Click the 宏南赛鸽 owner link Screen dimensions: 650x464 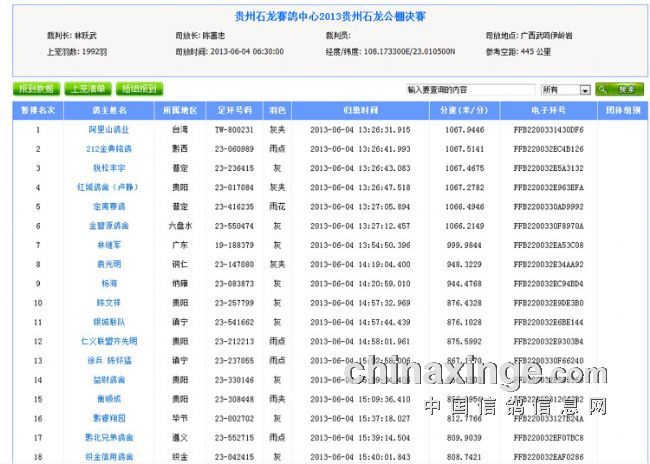click(108, 206)
